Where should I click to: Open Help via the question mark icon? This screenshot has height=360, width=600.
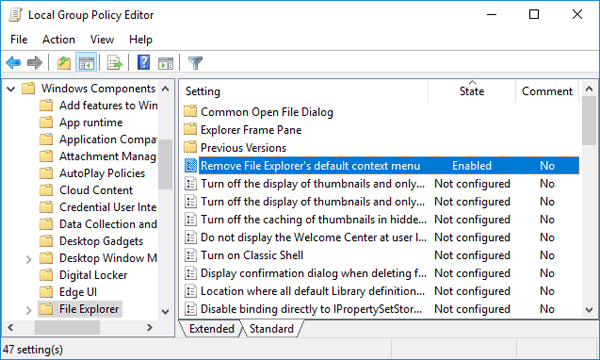click(x=143, y=62)
